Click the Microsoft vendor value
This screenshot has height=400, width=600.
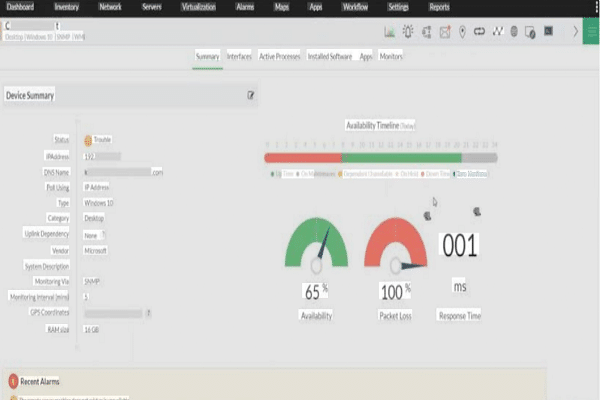[95, 251]
